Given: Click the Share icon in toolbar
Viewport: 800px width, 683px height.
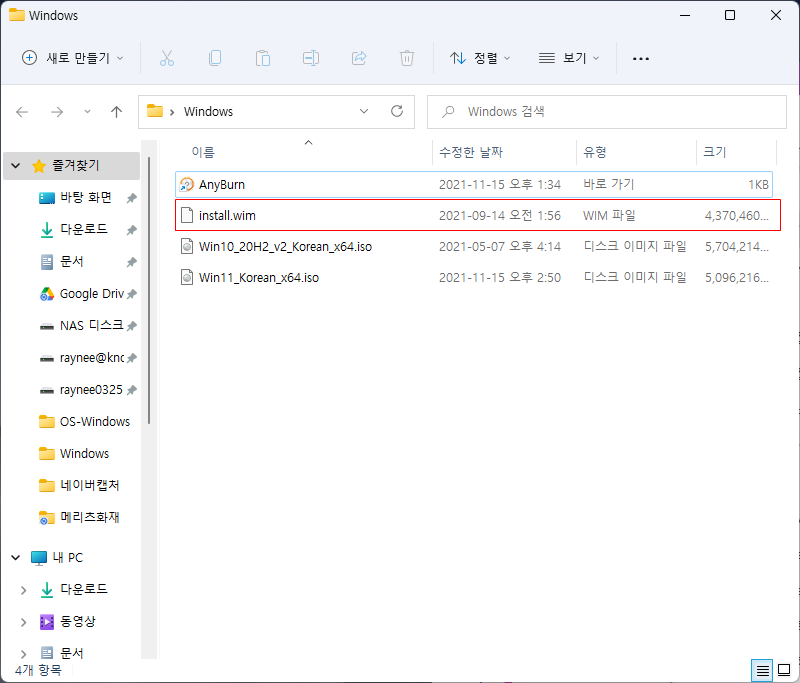Looking at the screenshot, I should point(359,58).
